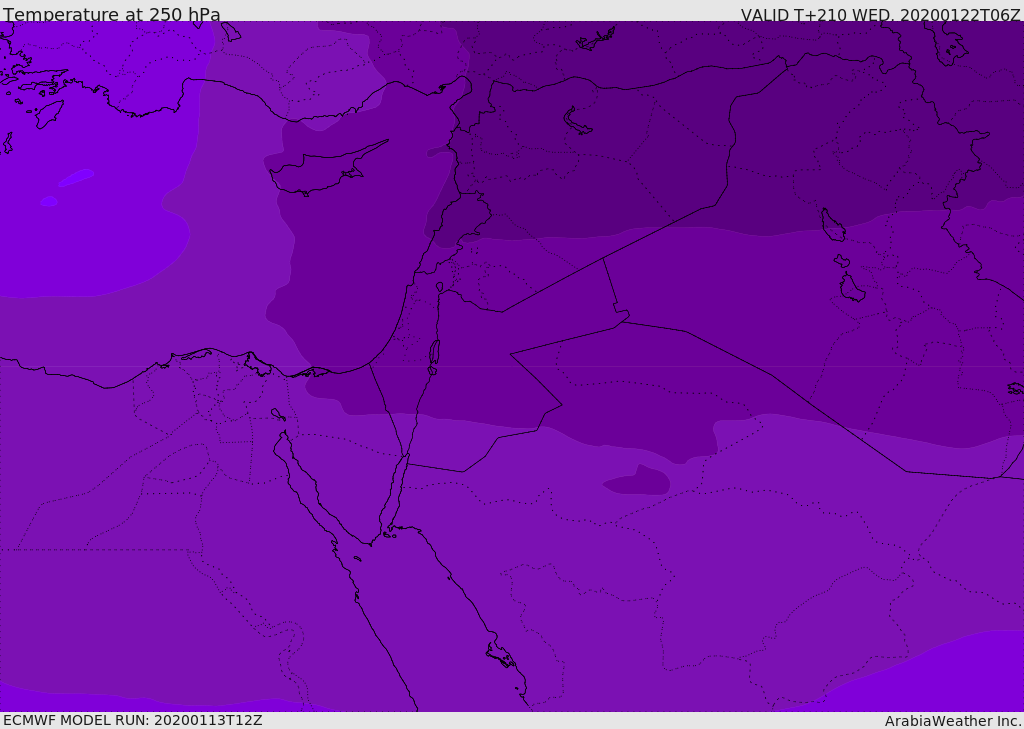Click the "VALID T+210 WED. 20200122T06Z" label
This screenshot has height=729, width=1024.
[x=880, y=14]
